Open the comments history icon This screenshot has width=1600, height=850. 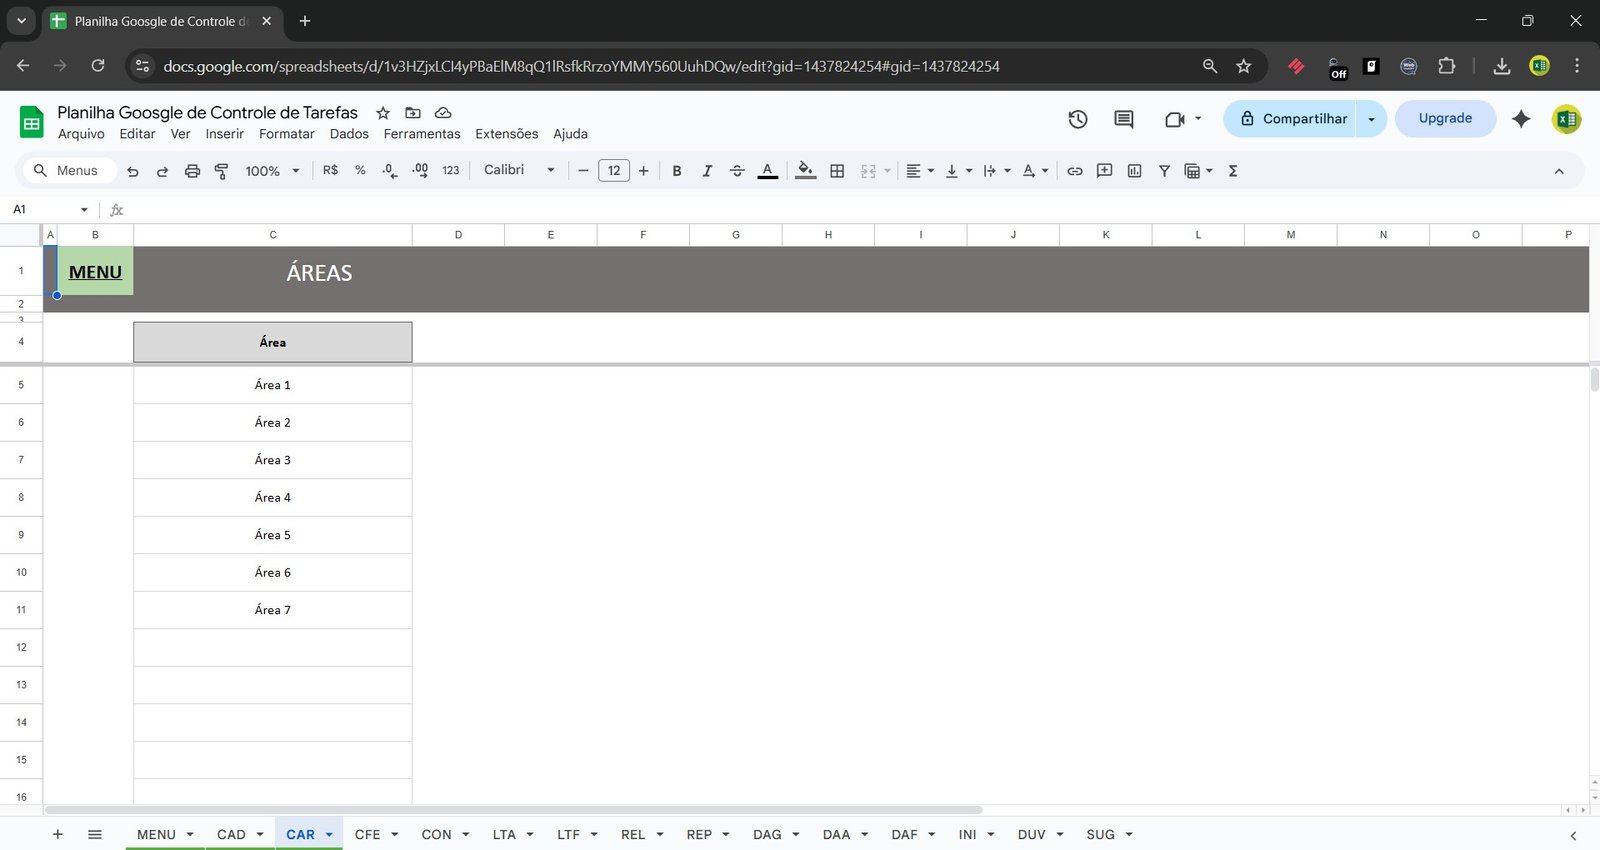tap(1123, 119)
